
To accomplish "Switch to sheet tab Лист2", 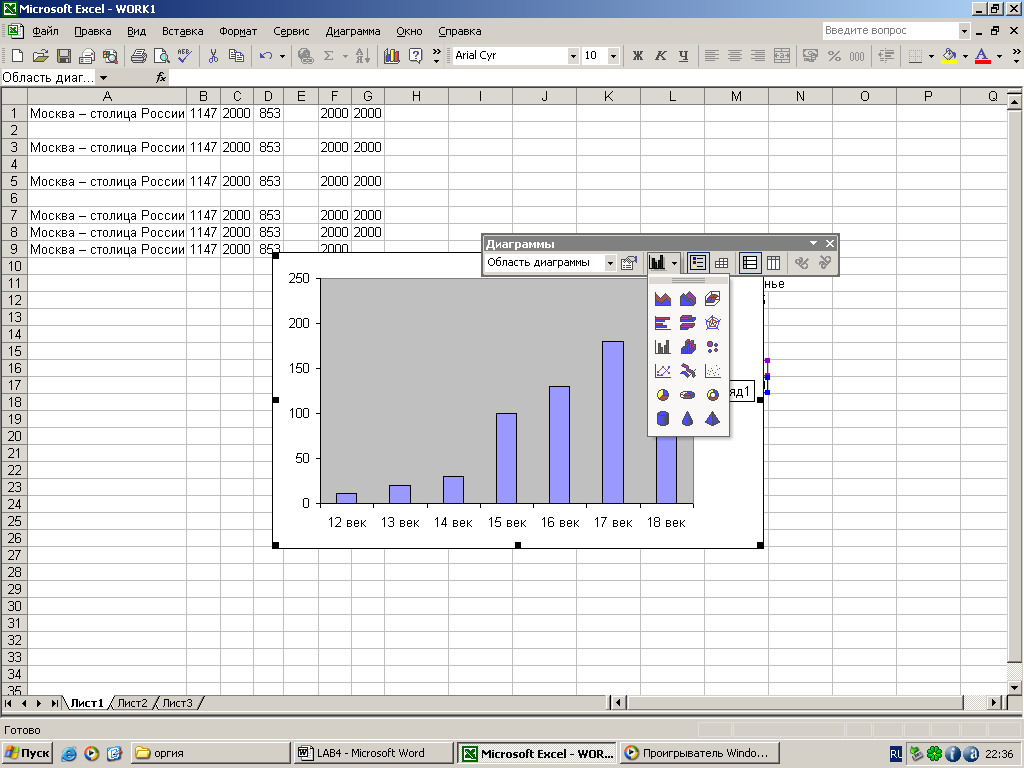I will (133, 703).
